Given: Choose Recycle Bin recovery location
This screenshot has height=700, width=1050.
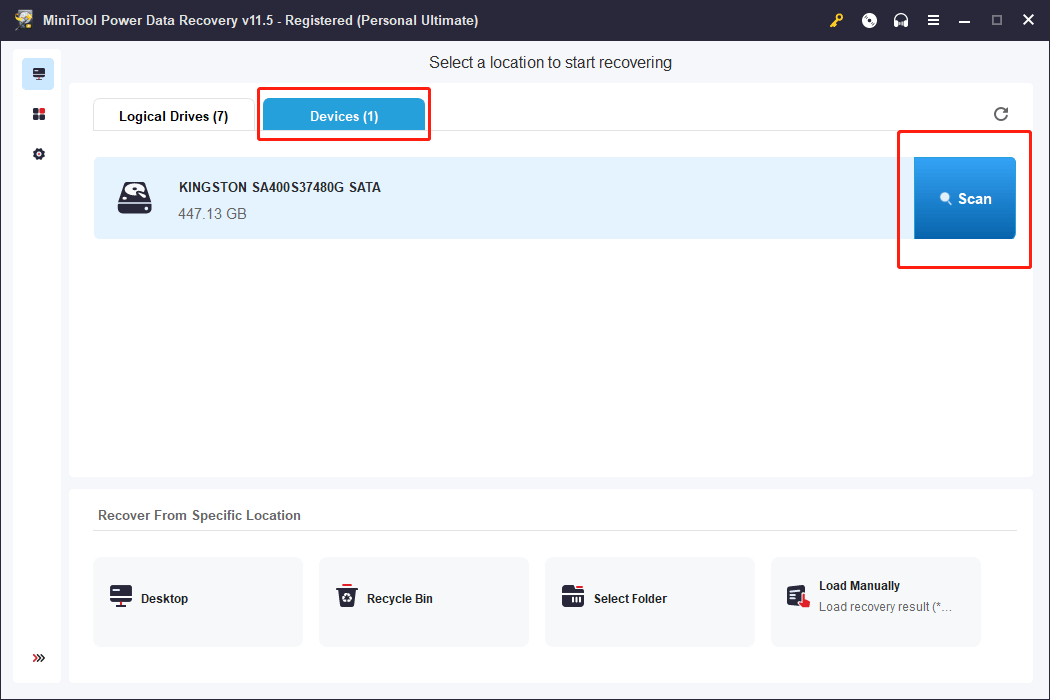Looking at the screenshot, I should (x=424, y=602).
